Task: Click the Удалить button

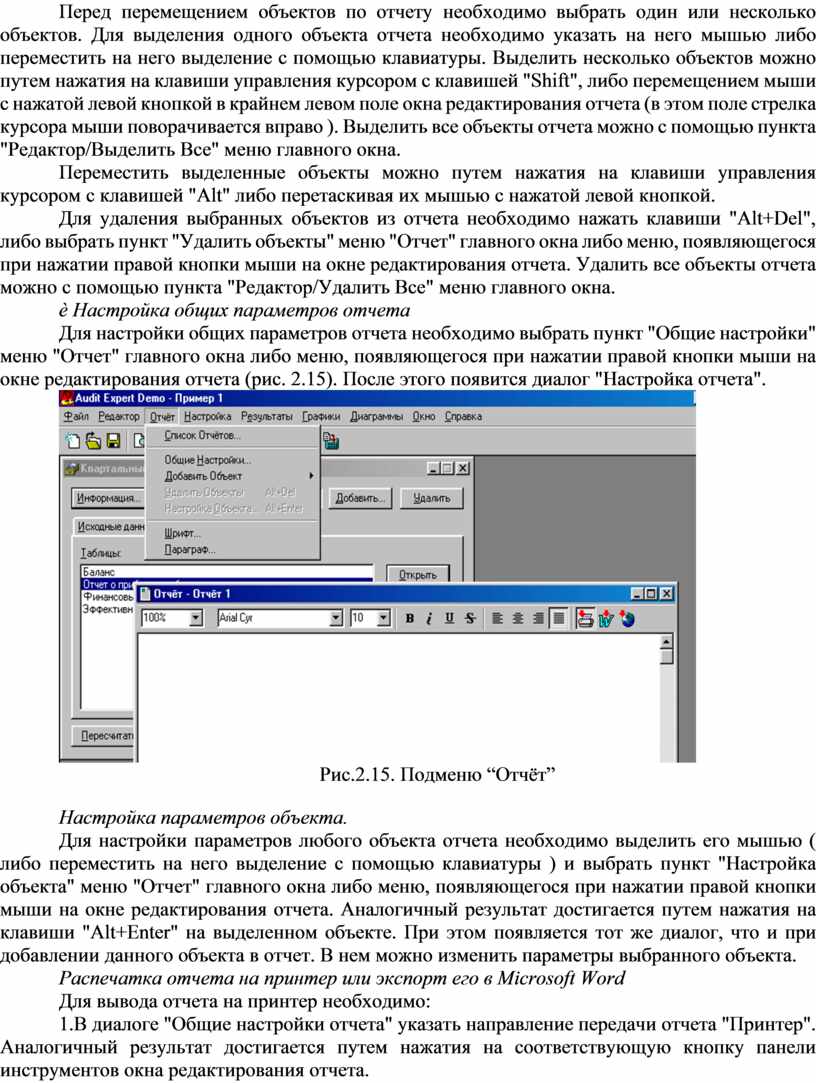Action: 432,498
